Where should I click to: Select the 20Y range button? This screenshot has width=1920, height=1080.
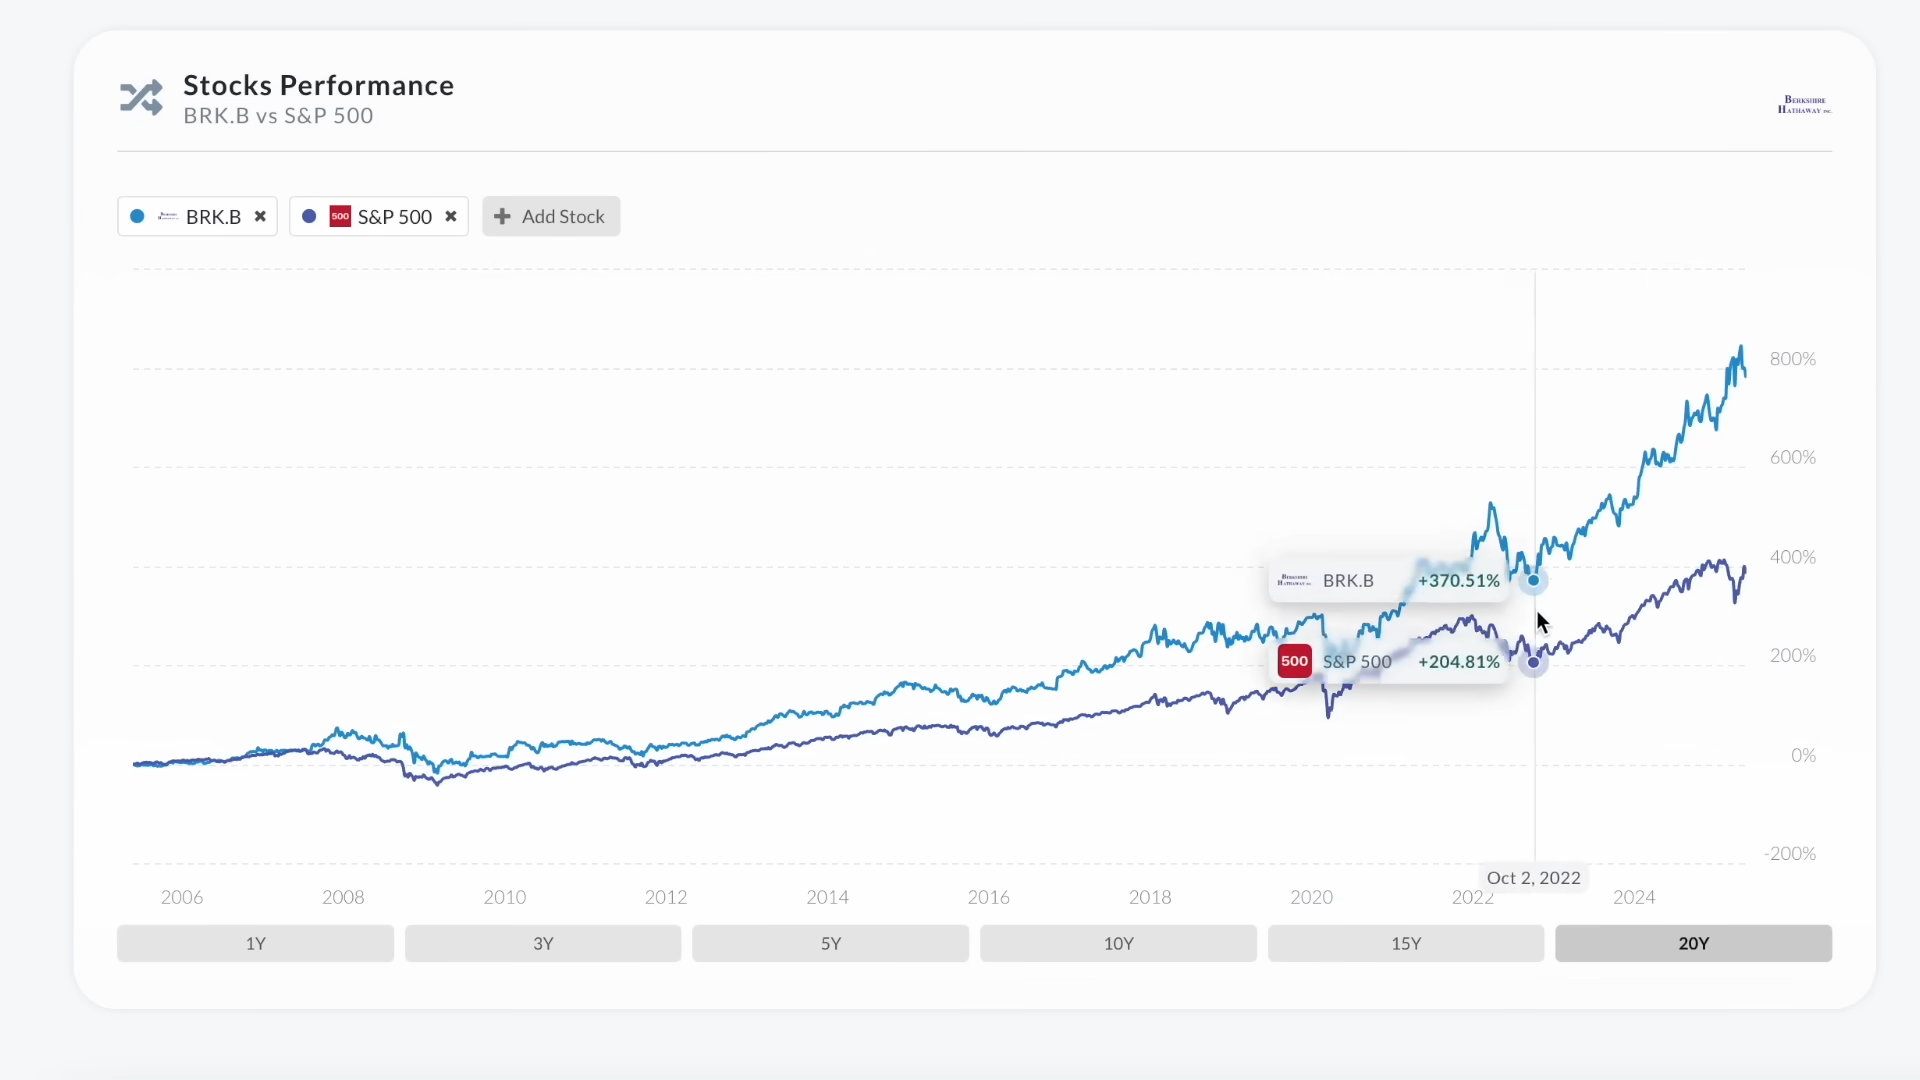pyautogui.click(x=1693, y=943)
